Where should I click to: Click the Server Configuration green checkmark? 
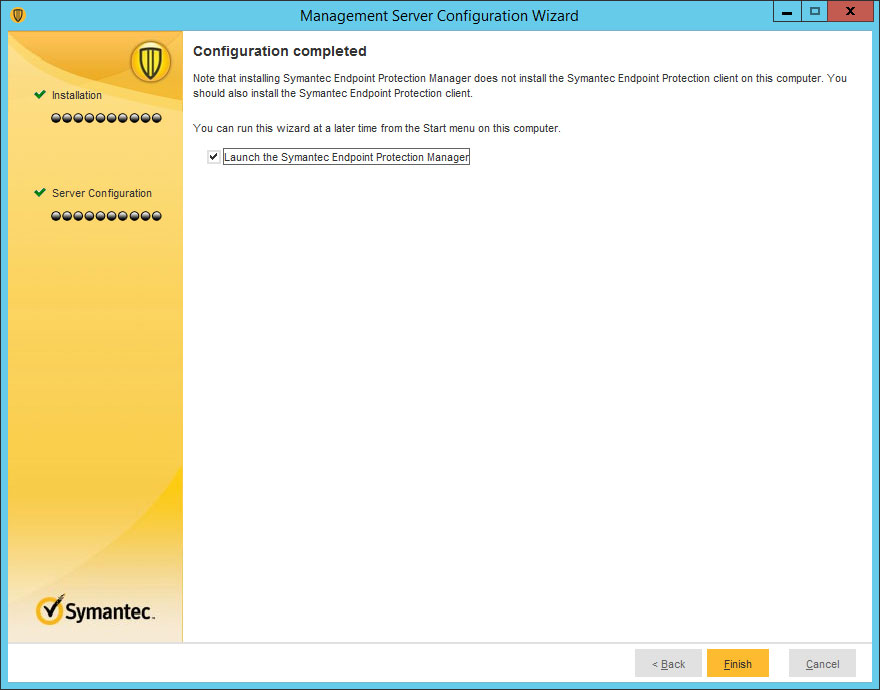pos(40,193)
